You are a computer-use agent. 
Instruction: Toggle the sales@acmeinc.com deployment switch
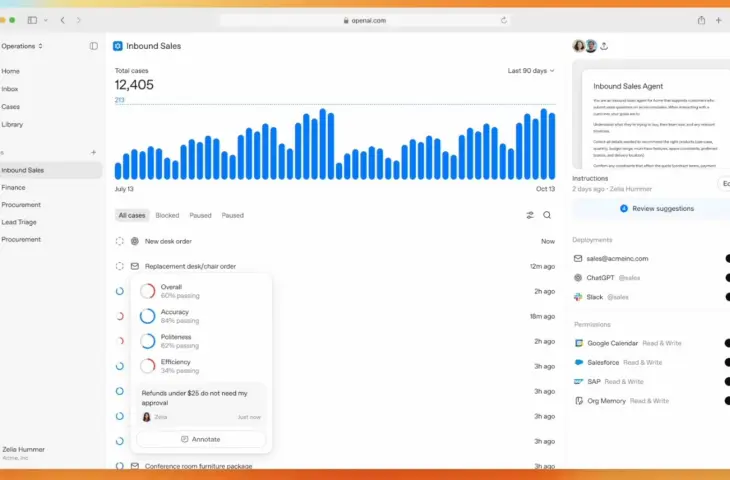726,258
